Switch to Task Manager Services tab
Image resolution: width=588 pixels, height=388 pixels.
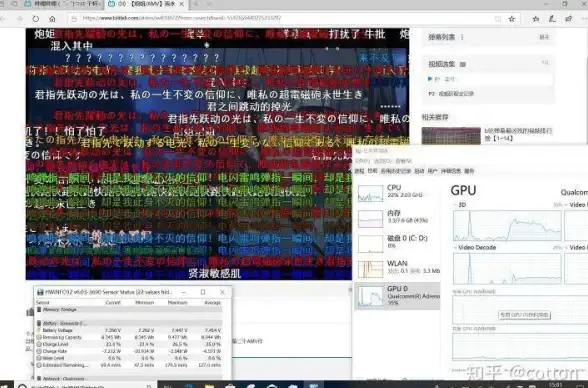(469, 171)
